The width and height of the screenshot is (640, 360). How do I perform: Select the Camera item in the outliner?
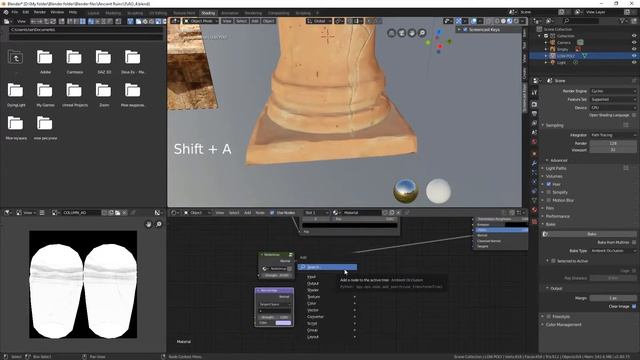click(564, 42)
